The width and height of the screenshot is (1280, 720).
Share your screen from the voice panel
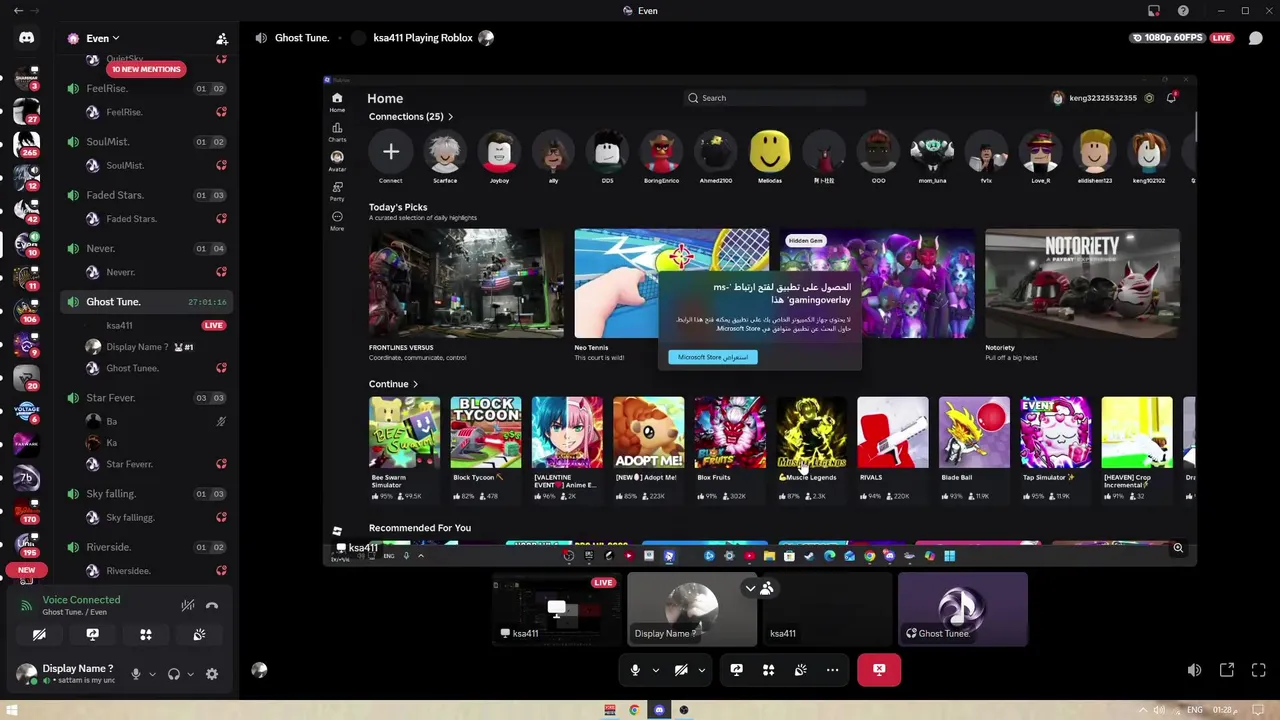point(92,634)
